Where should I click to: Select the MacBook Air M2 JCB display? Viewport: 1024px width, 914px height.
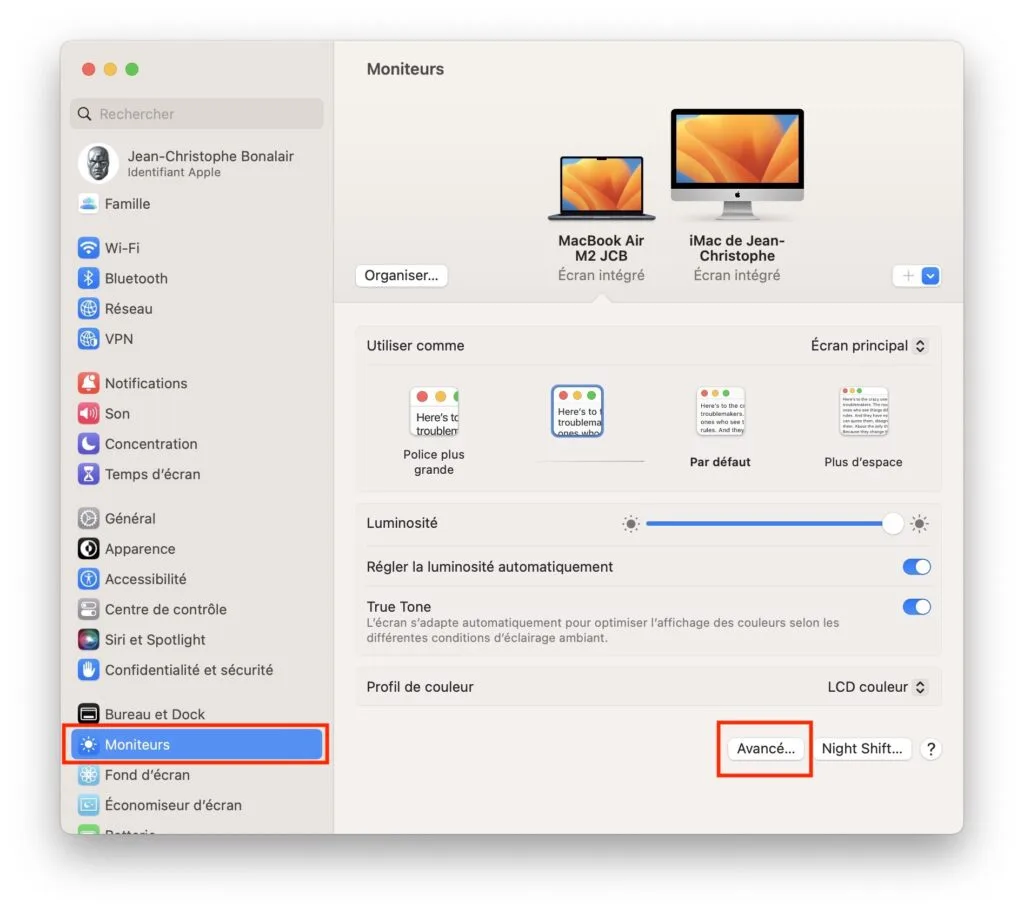(601, 219)
